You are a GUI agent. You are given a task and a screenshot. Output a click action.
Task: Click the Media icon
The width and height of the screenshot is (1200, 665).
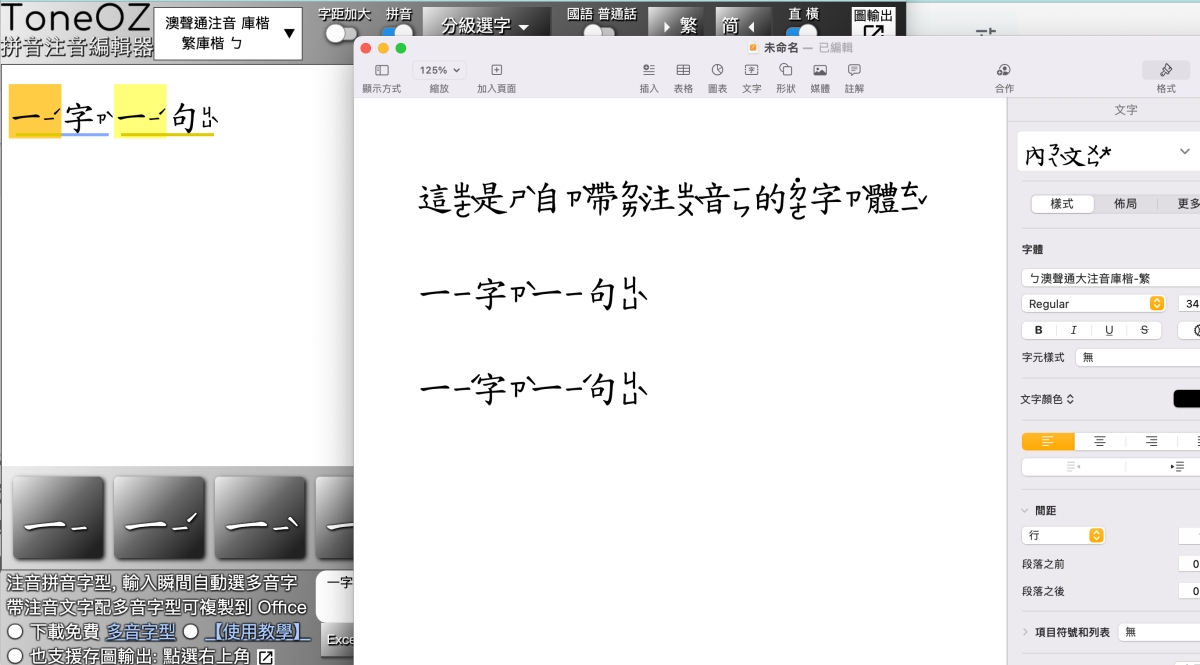coord(820,71)
